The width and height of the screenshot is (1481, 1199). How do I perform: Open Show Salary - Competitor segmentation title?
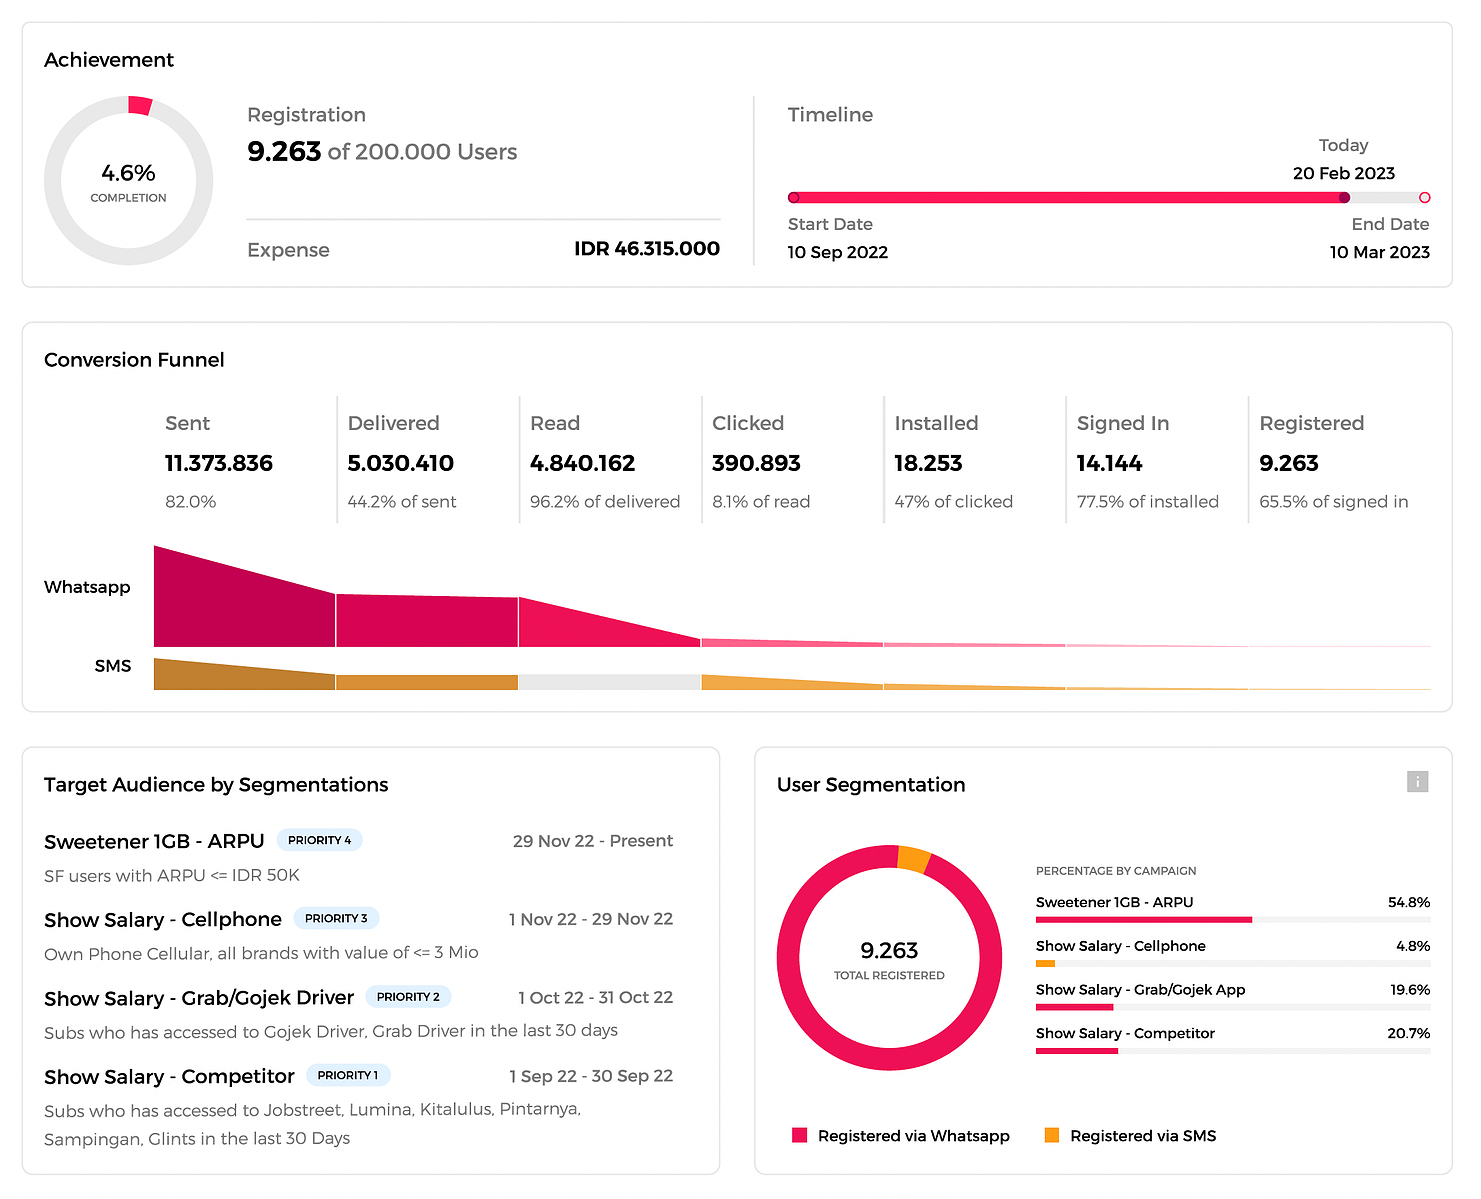(x=169, y=1076)
